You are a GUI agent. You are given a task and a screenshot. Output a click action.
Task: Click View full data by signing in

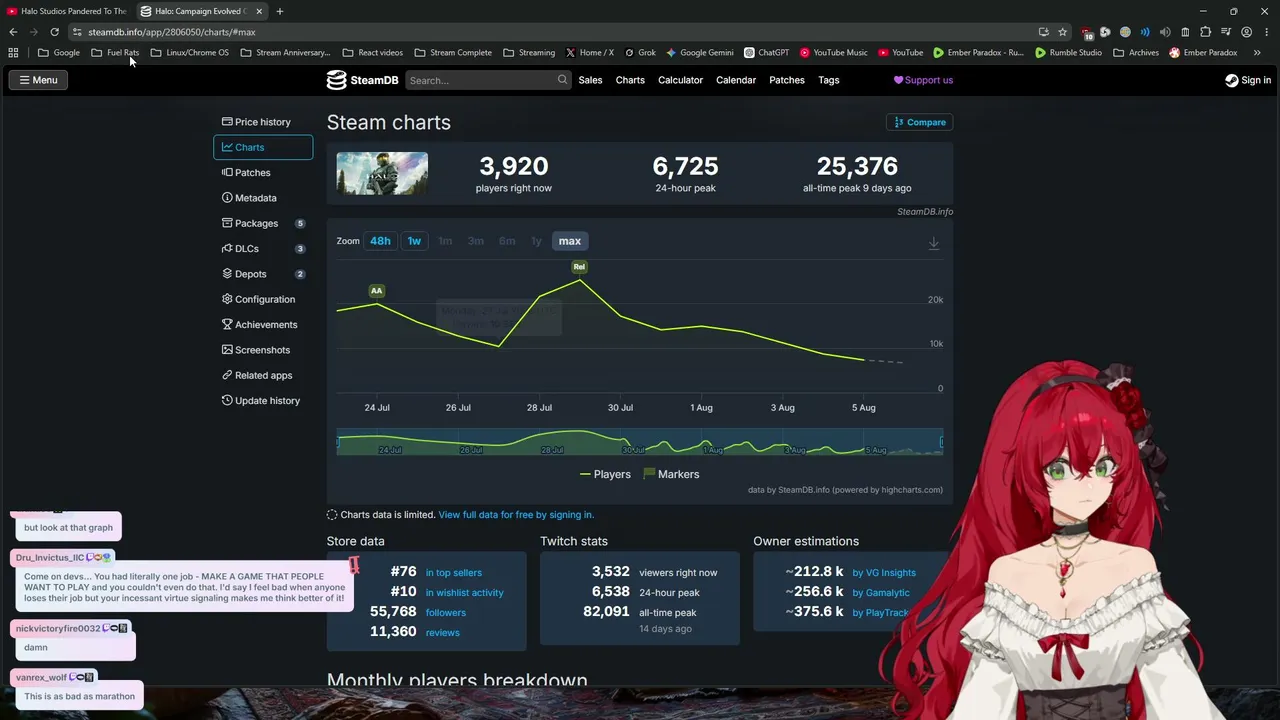516,515
